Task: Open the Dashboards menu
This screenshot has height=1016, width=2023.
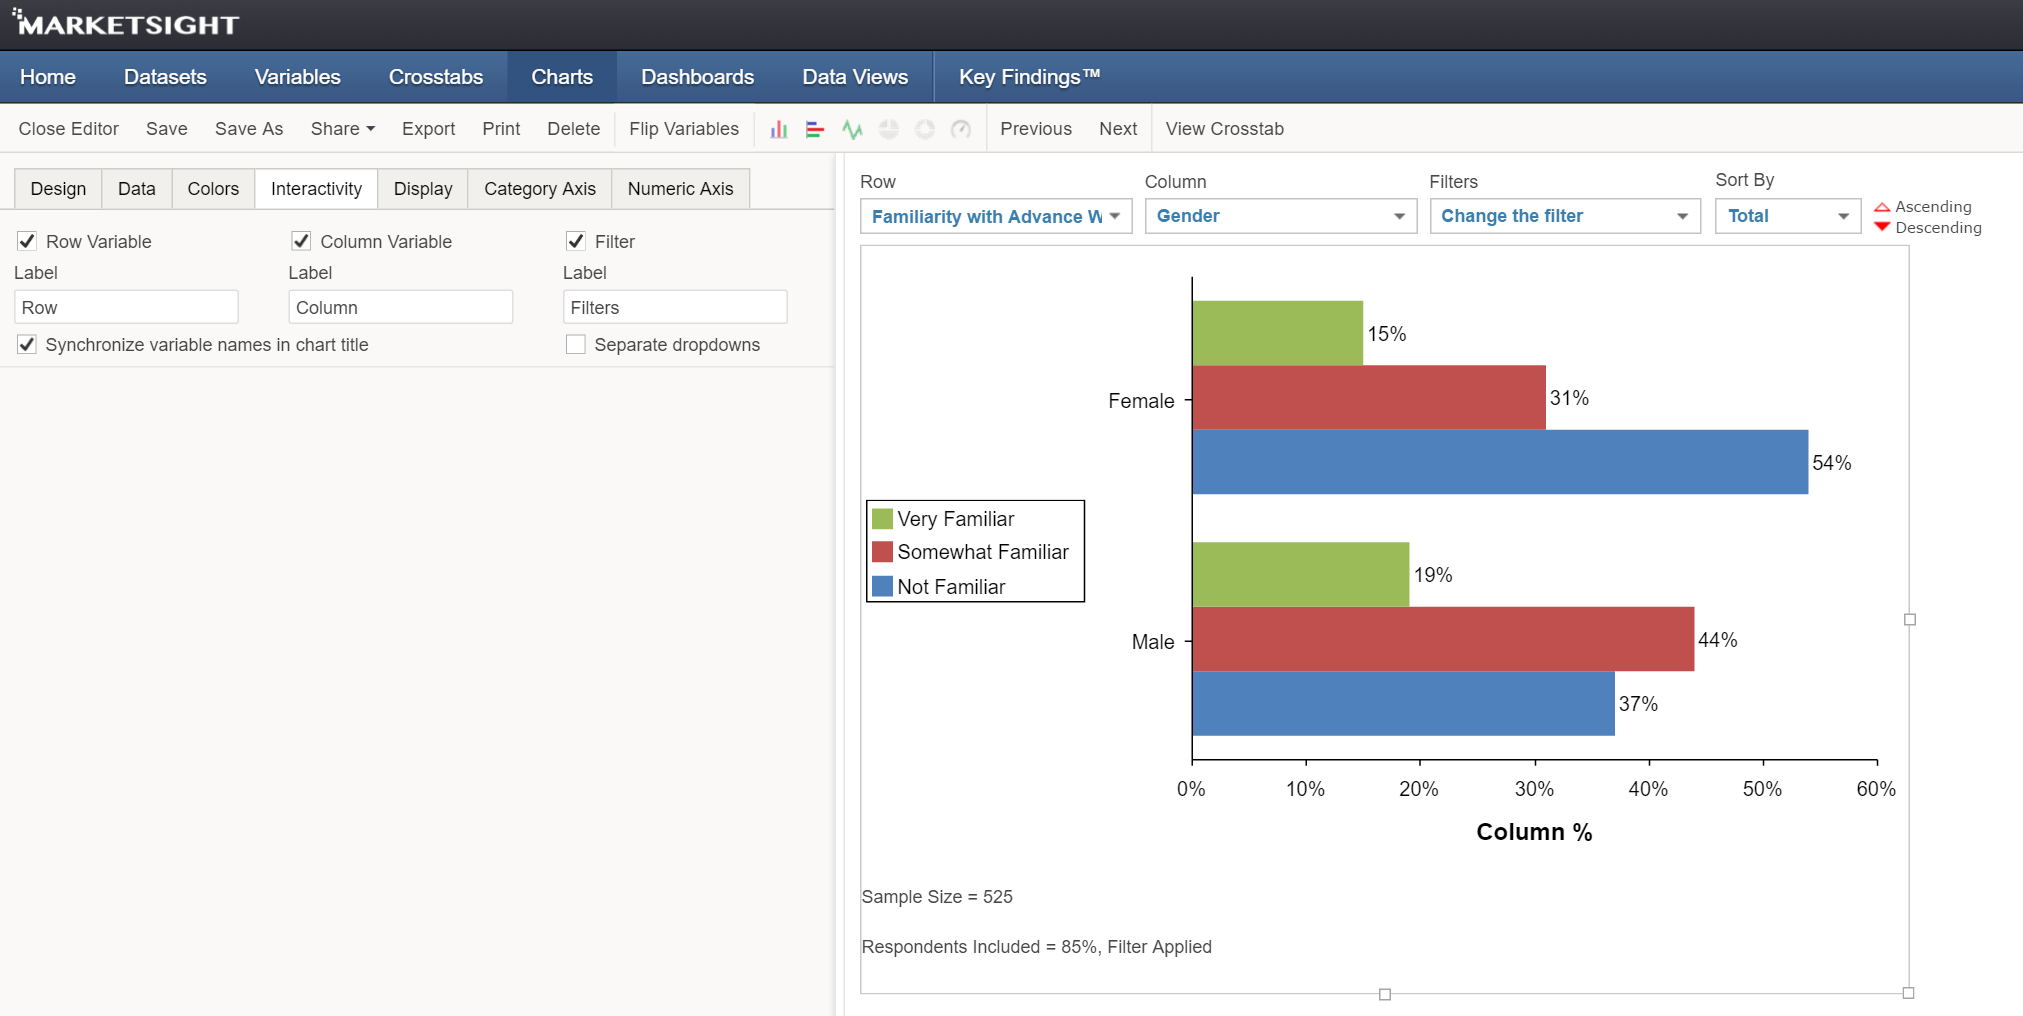Action: (x=697, y=76)
